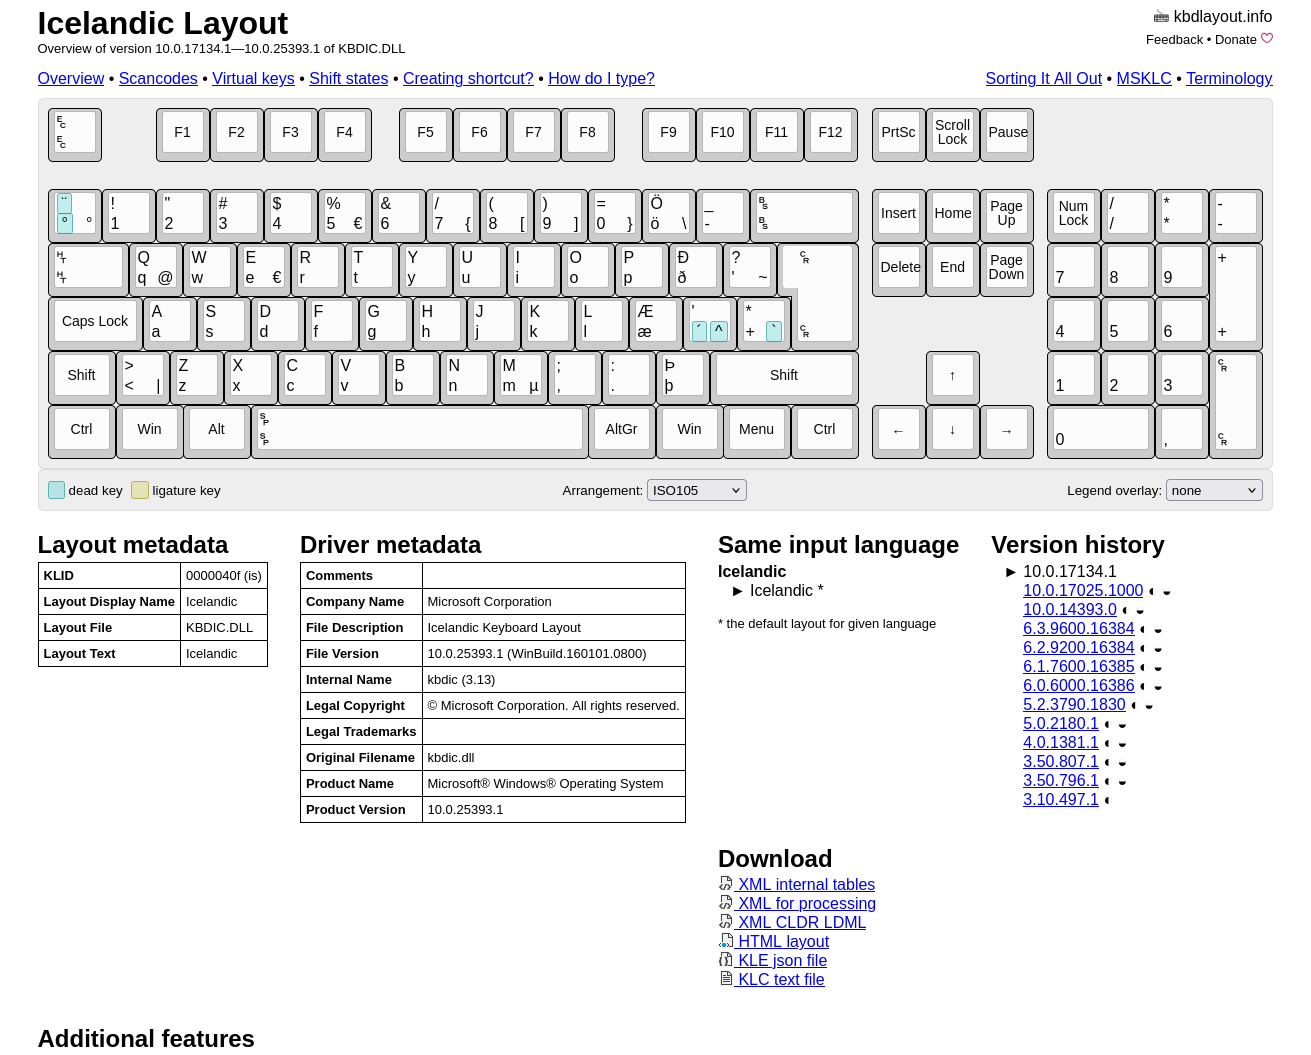1311x1055 pixels.
Task: Click left-half circle icon beside 6.3.9600.16384
Action: [x=1144, y=630]
